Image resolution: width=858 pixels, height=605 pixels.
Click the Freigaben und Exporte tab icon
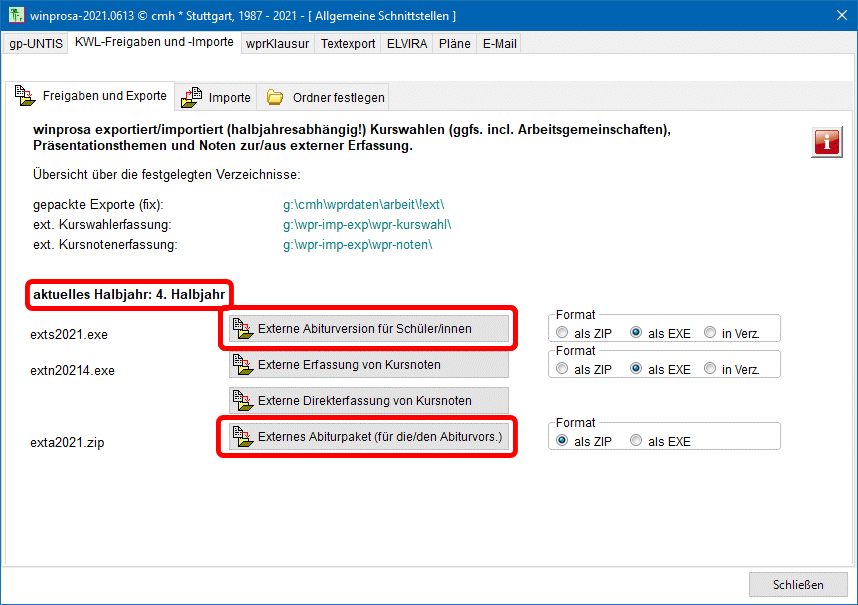click(25, 96)
